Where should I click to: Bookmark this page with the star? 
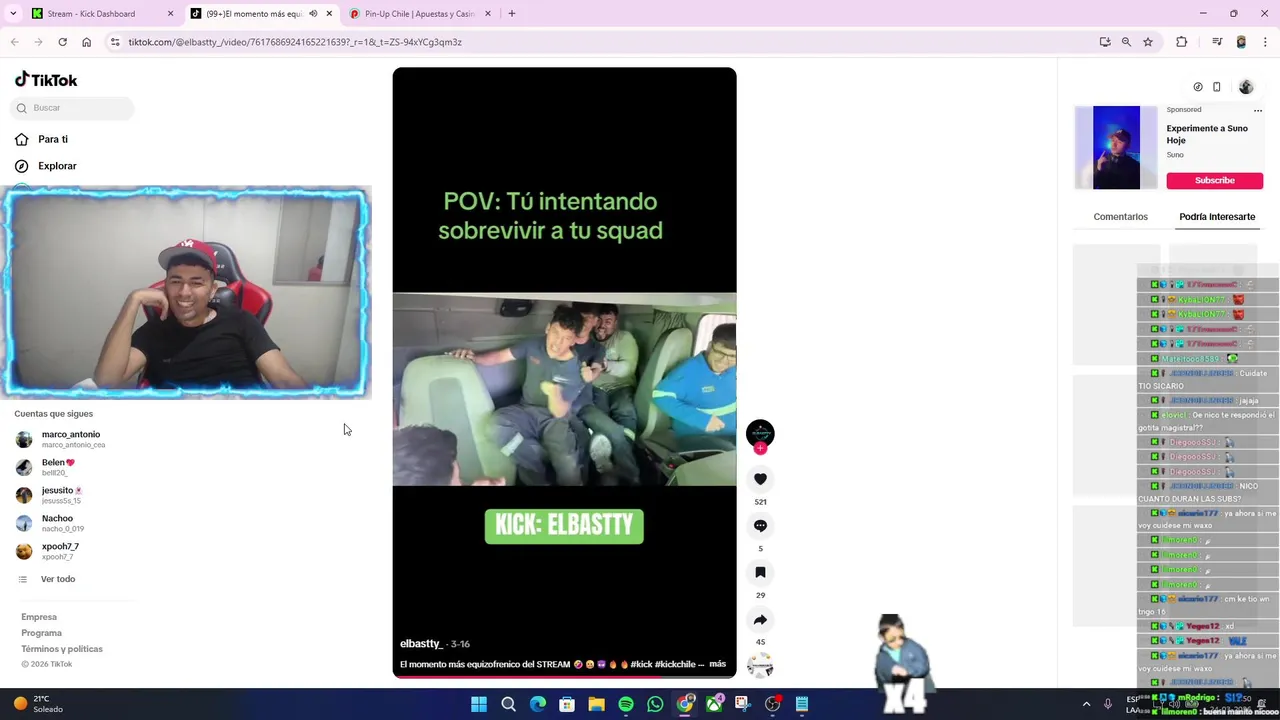tap(1148, 42)
